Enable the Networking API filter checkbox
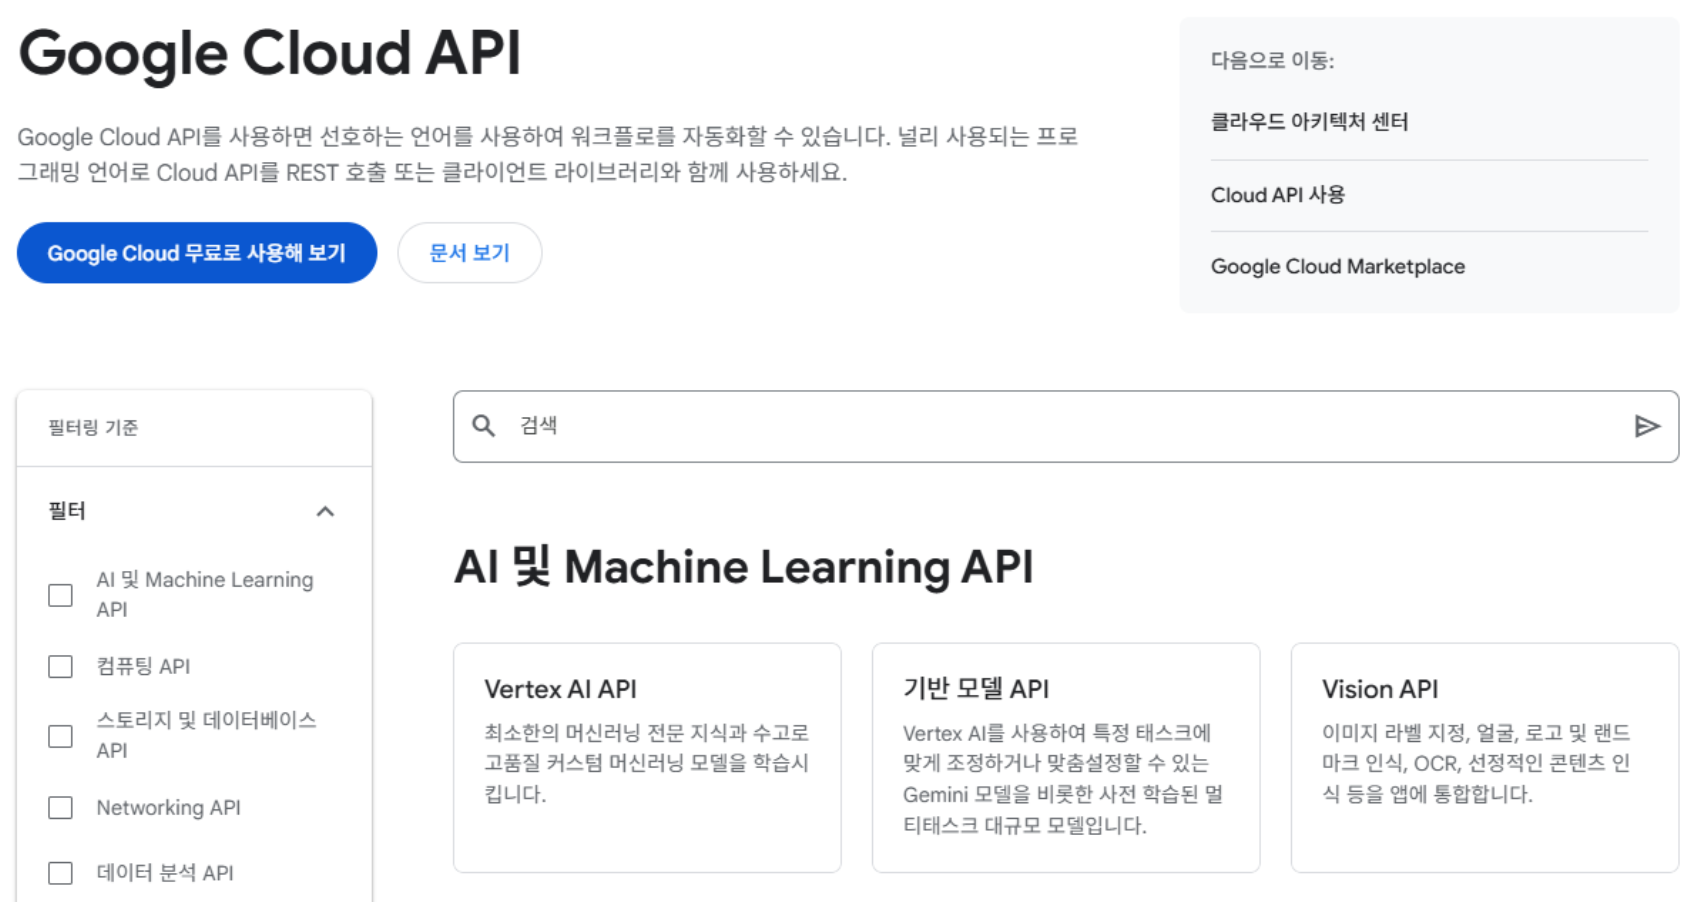Screen dimensions: 1692x910 click(61, 808)
